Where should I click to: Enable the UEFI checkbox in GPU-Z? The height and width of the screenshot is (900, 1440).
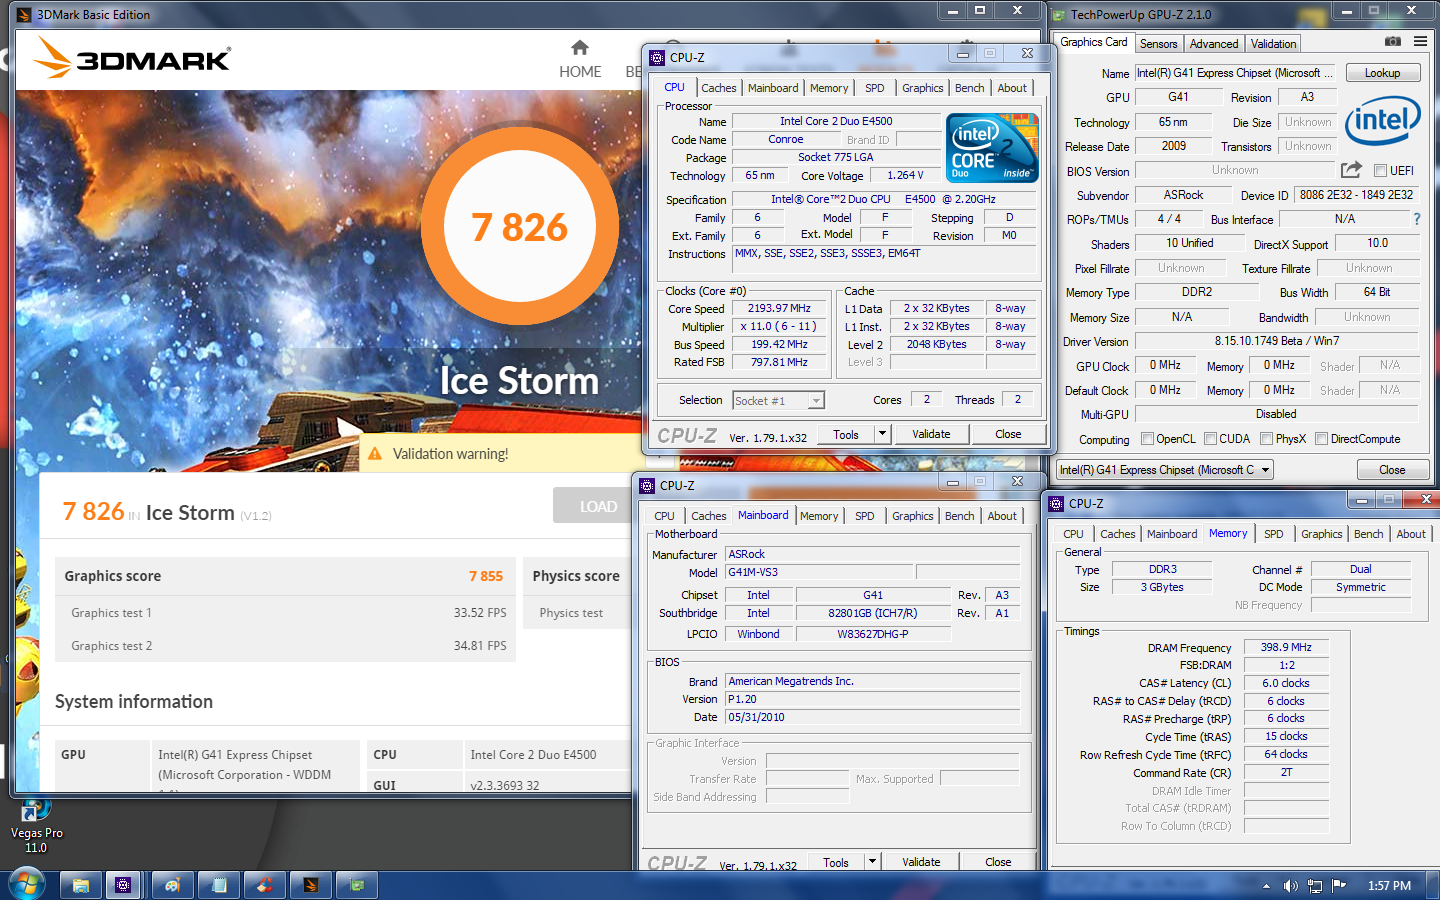pos(1380,171)
